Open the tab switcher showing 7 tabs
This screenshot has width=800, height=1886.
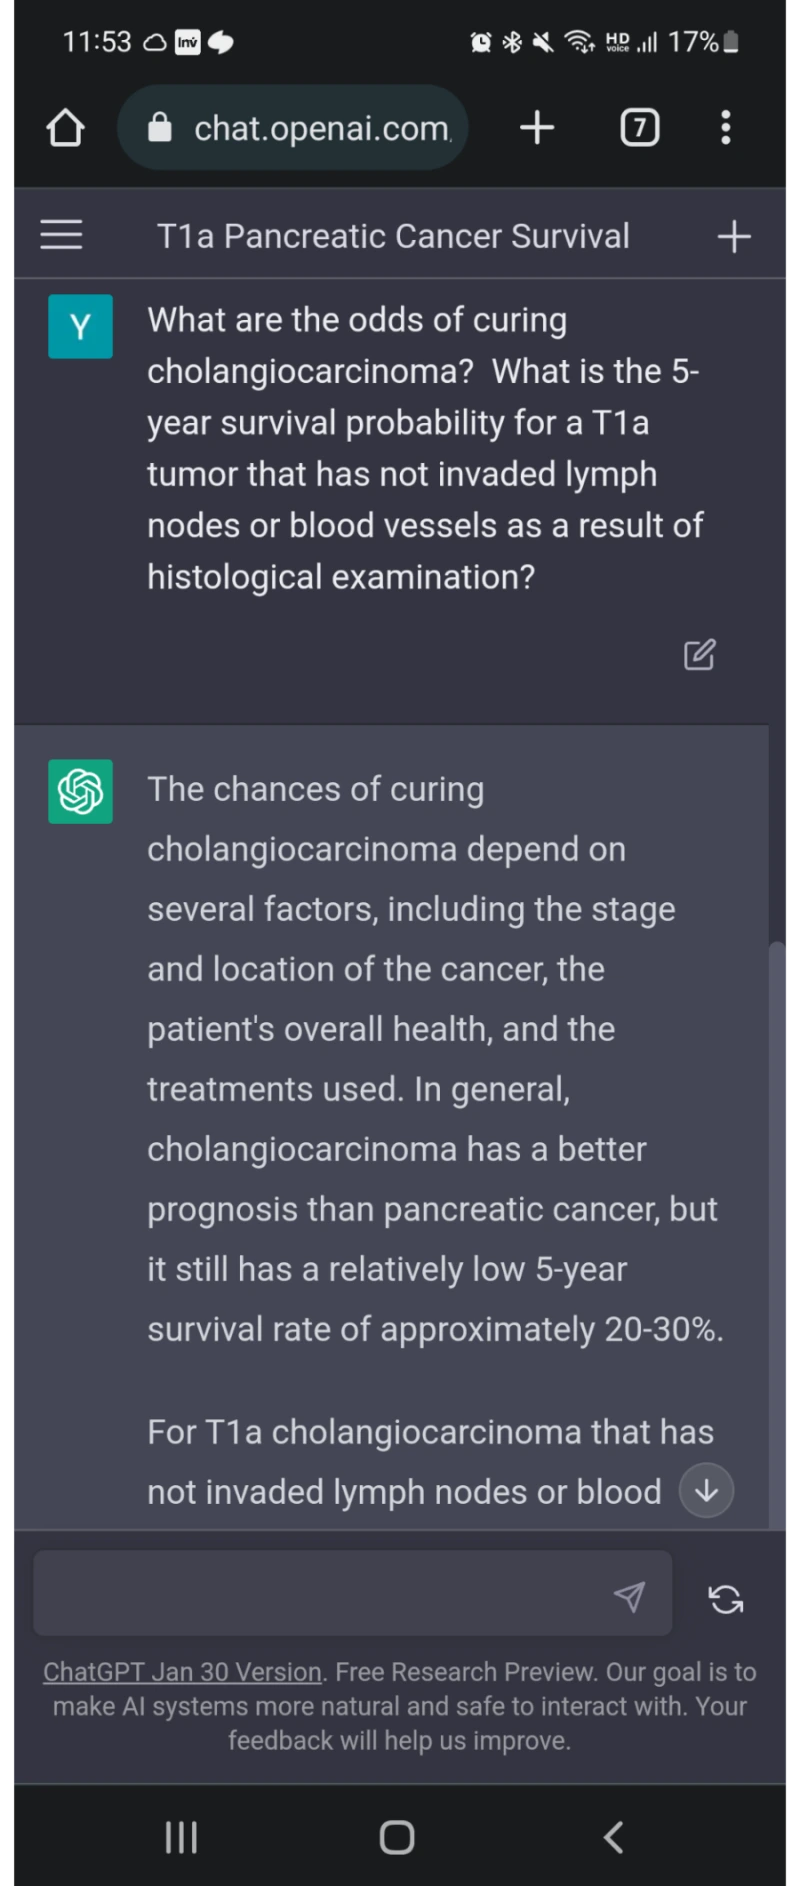pos(640,128)
